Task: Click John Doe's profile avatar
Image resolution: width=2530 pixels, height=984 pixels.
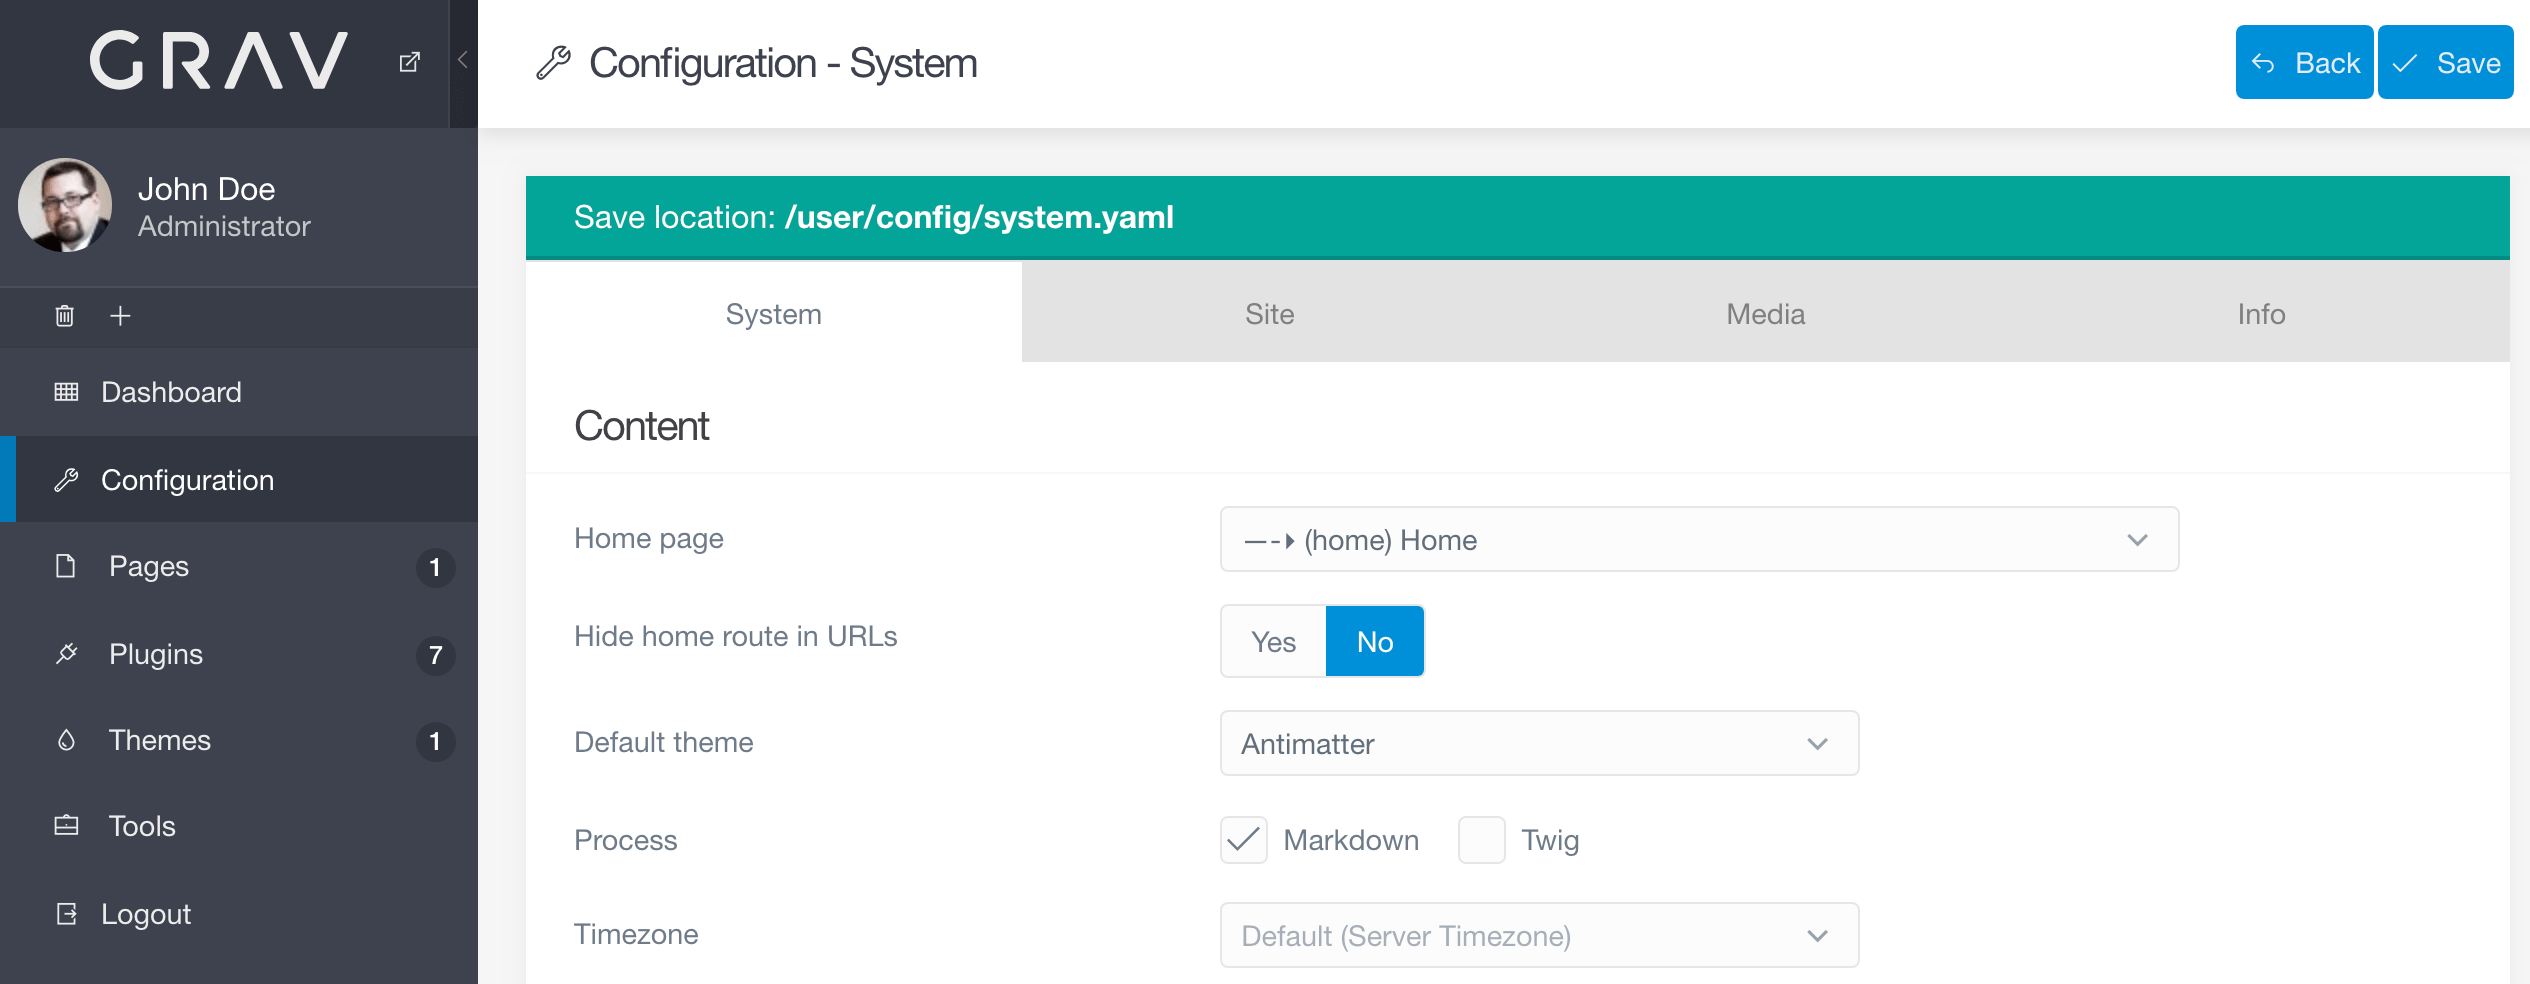Action: click(64, 205)
